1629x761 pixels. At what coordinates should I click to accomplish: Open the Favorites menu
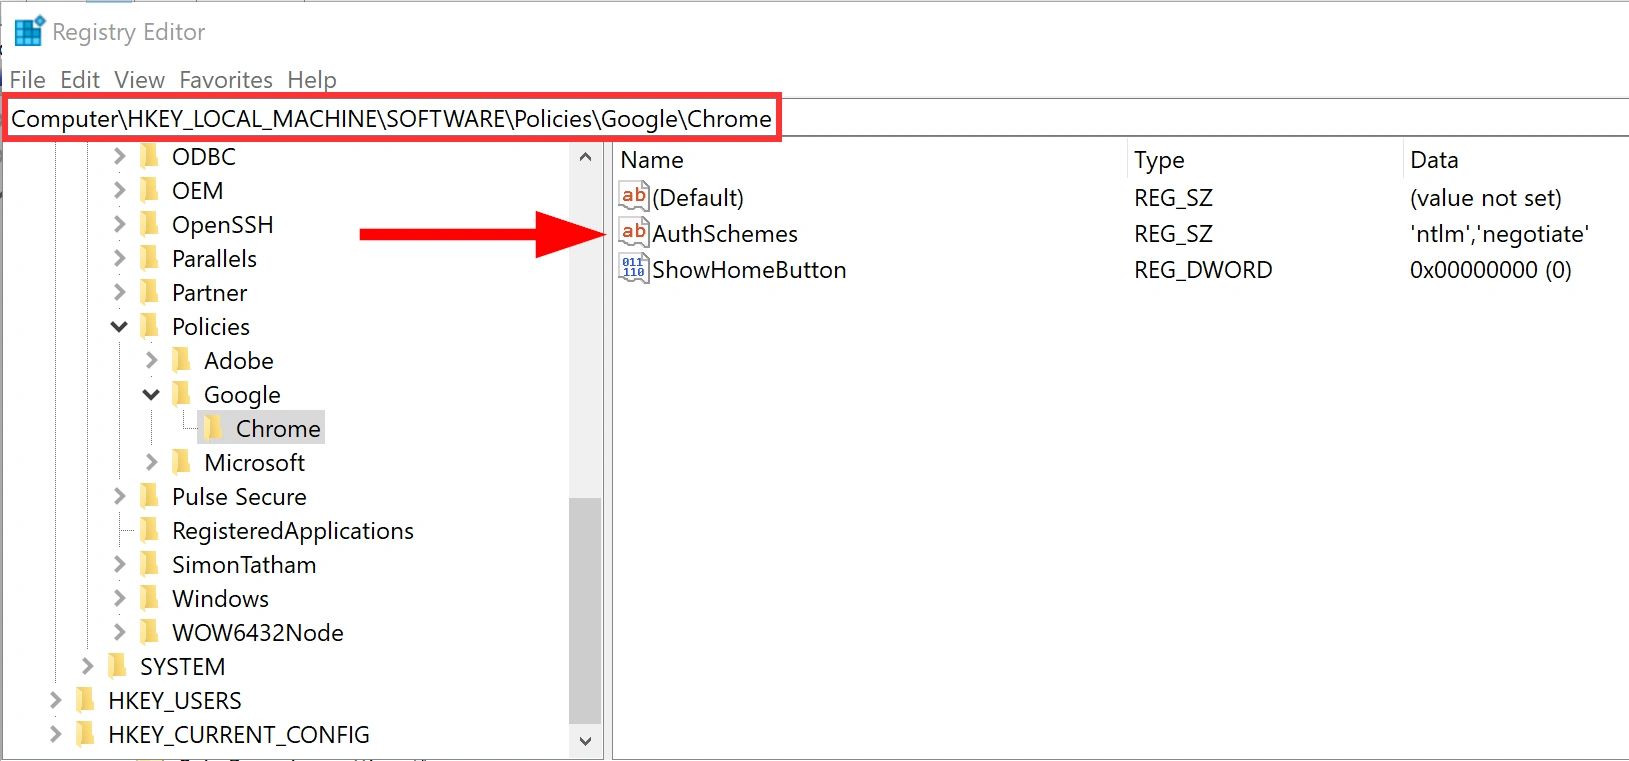[226, 80]
